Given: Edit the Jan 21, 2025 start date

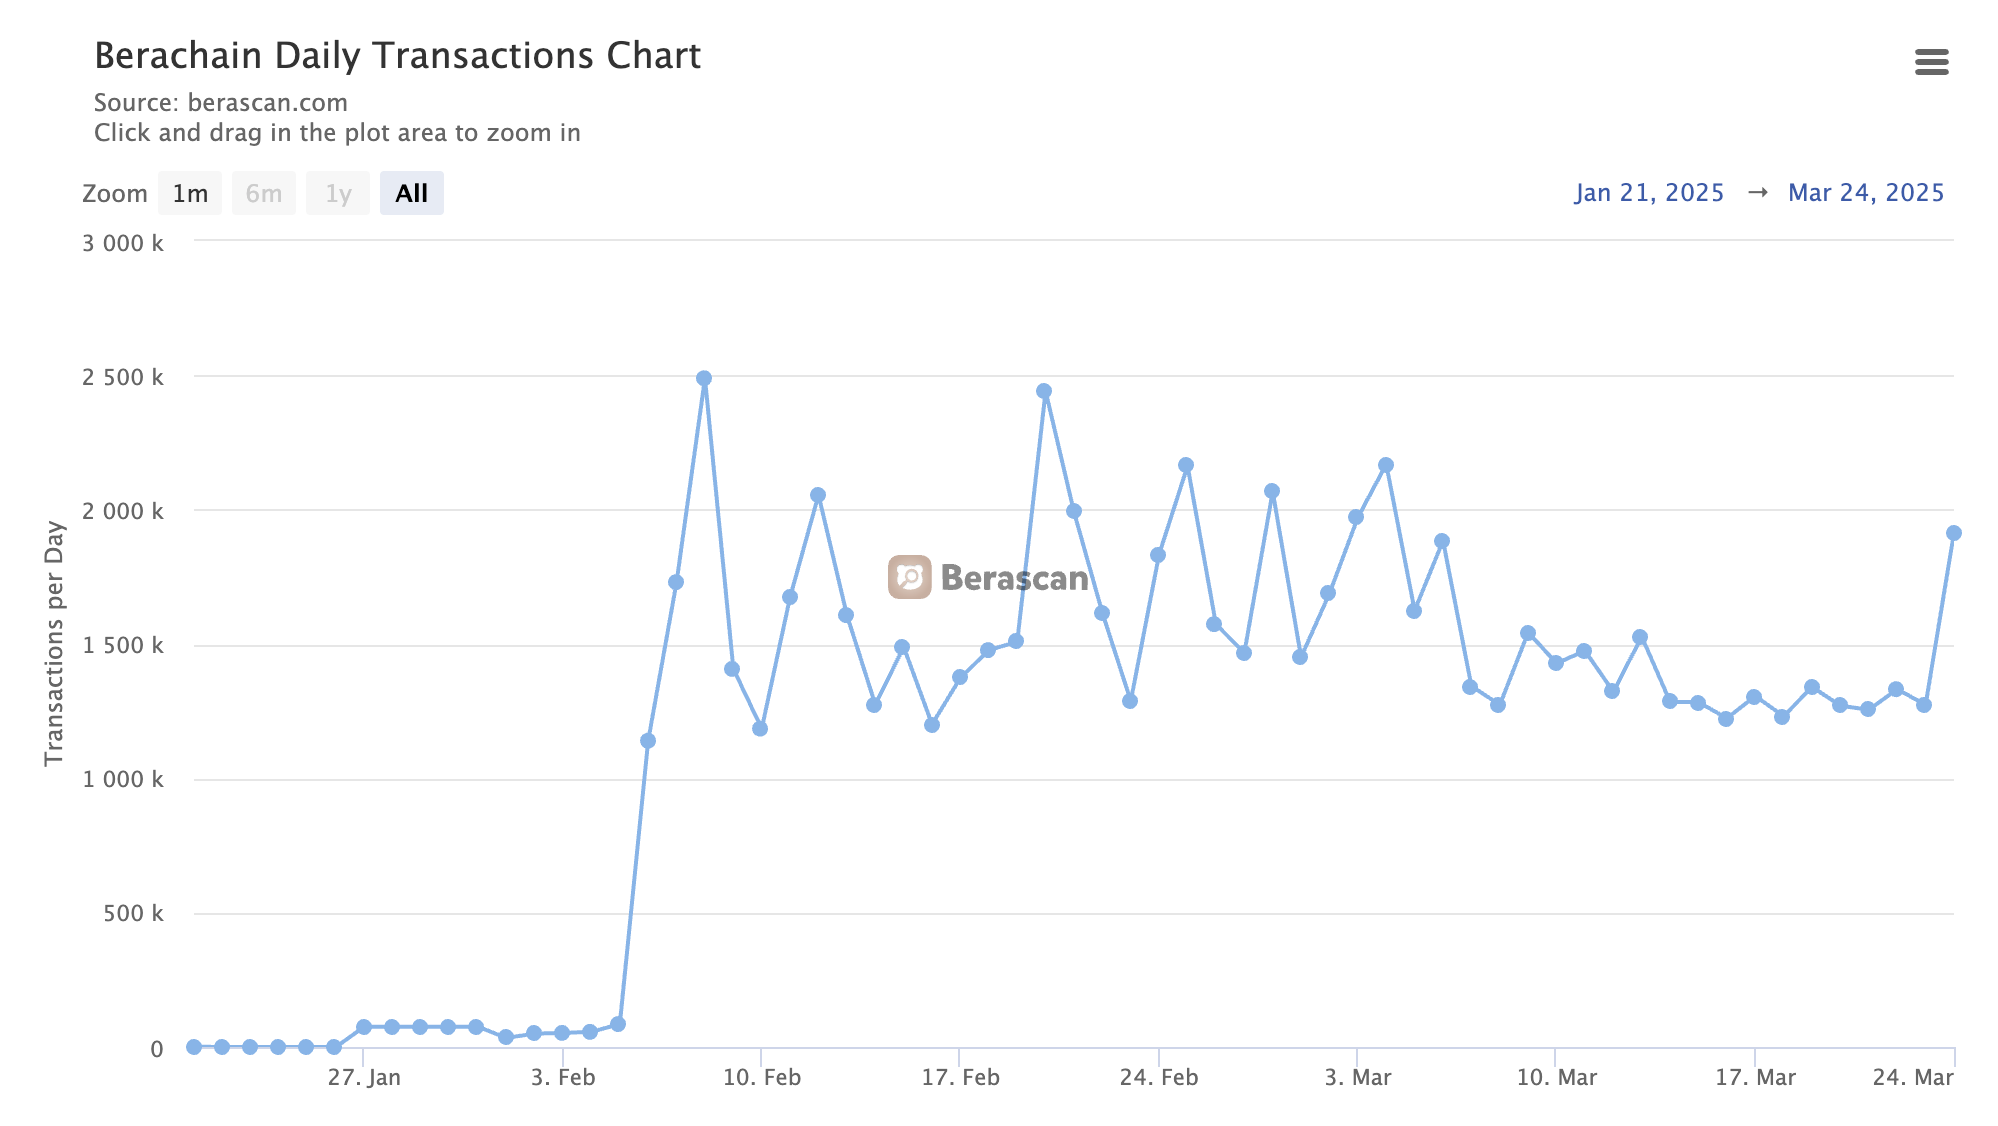Looking at the screenshot, I should click(x=1649, y=193).
